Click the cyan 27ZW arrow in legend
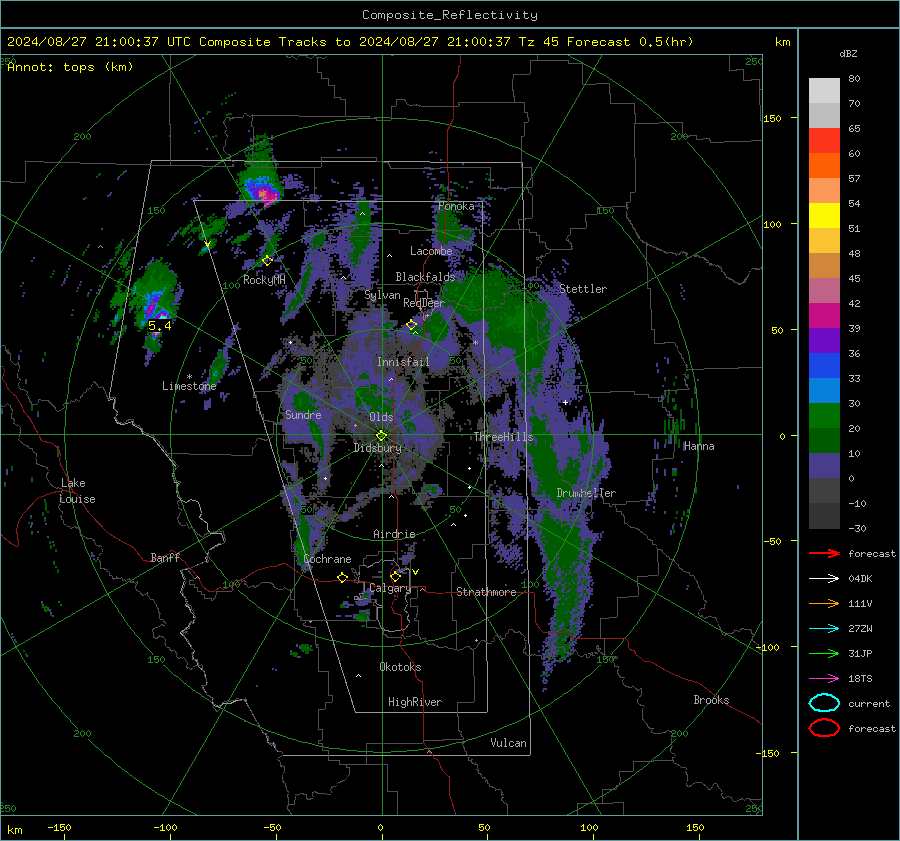The width and height of the screenshot is (900, 841). click(824, 628)
